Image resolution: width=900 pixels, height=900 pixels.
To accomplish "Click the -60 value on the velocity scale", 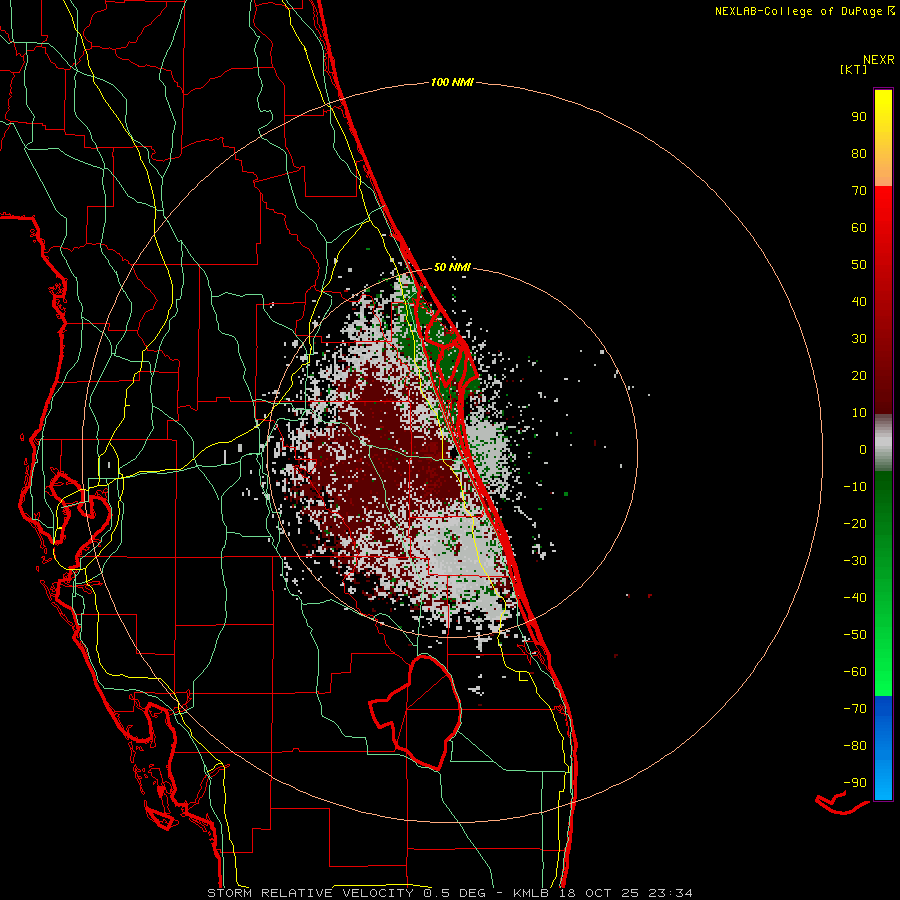I will click(855, 672).
